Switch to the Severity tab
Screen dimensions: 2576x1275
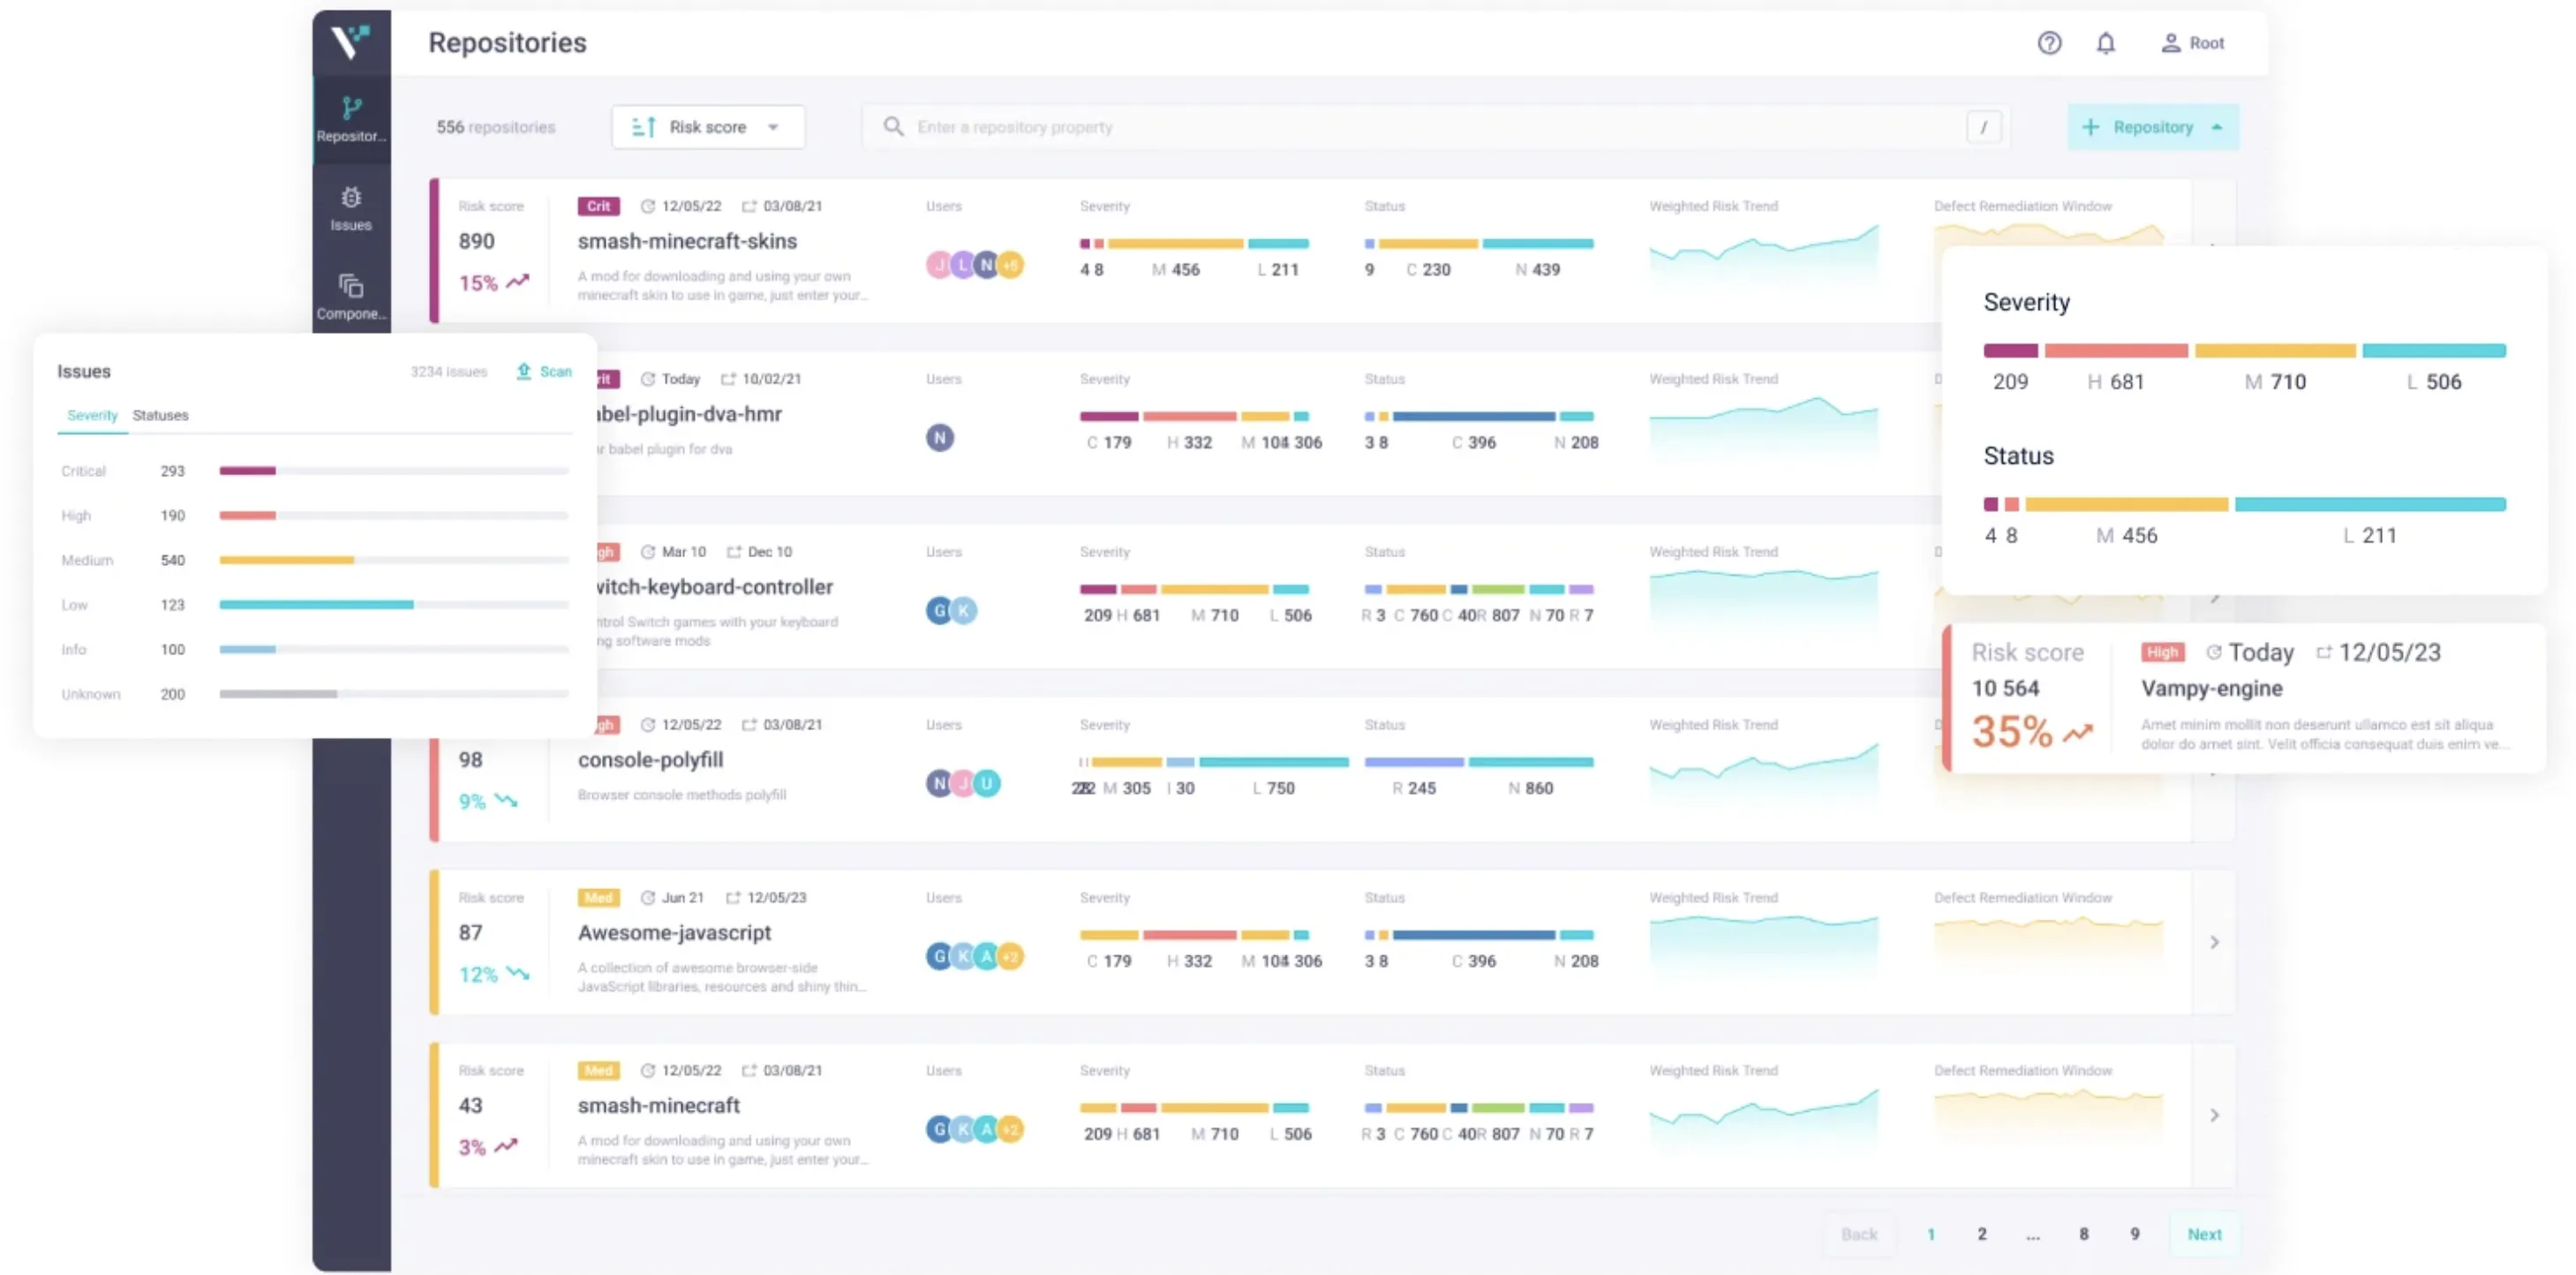(92, 415)
